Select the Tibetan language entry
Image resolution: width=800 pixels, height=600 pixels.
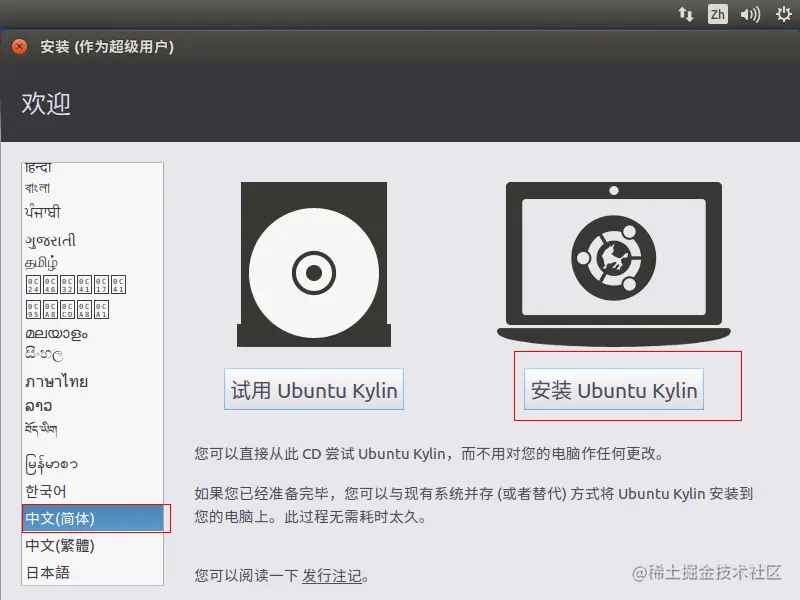pos(93,429)
